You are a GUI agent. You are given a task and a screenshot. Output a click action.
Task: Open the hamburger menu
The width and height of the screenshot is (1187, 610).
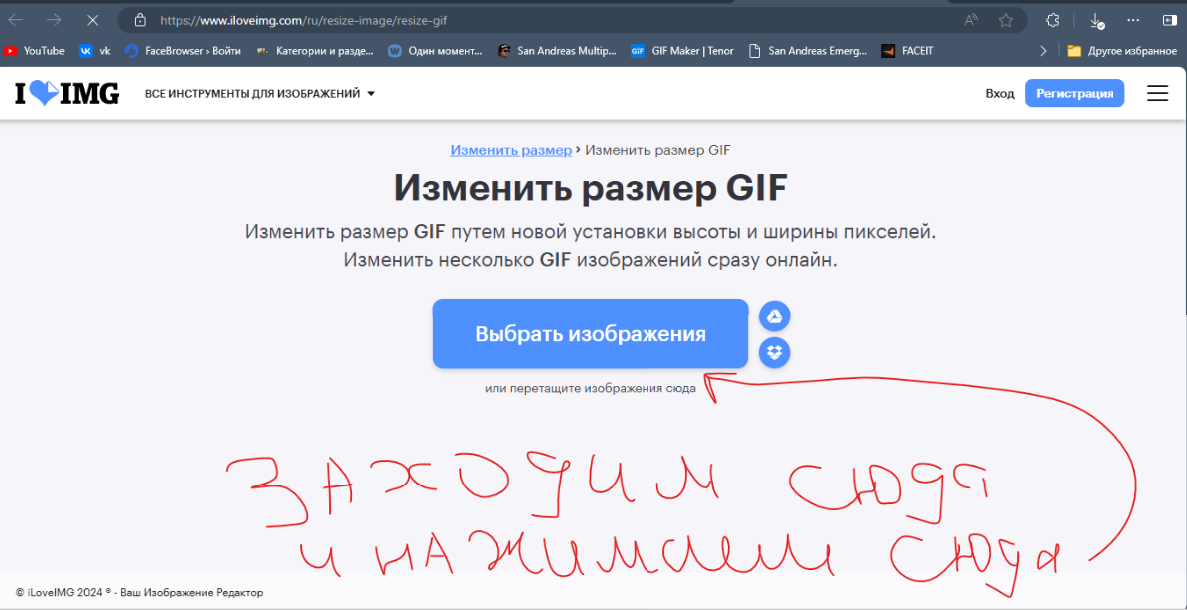tap(1157, 93)
